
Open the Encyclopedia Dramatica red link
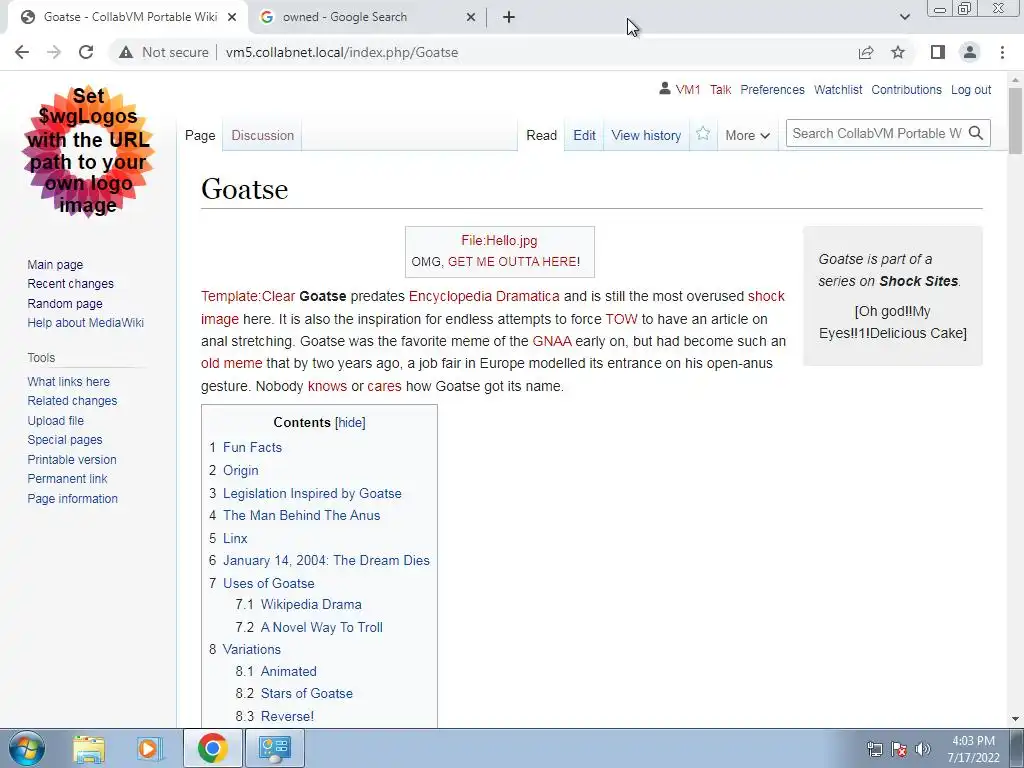pos(484,296)
